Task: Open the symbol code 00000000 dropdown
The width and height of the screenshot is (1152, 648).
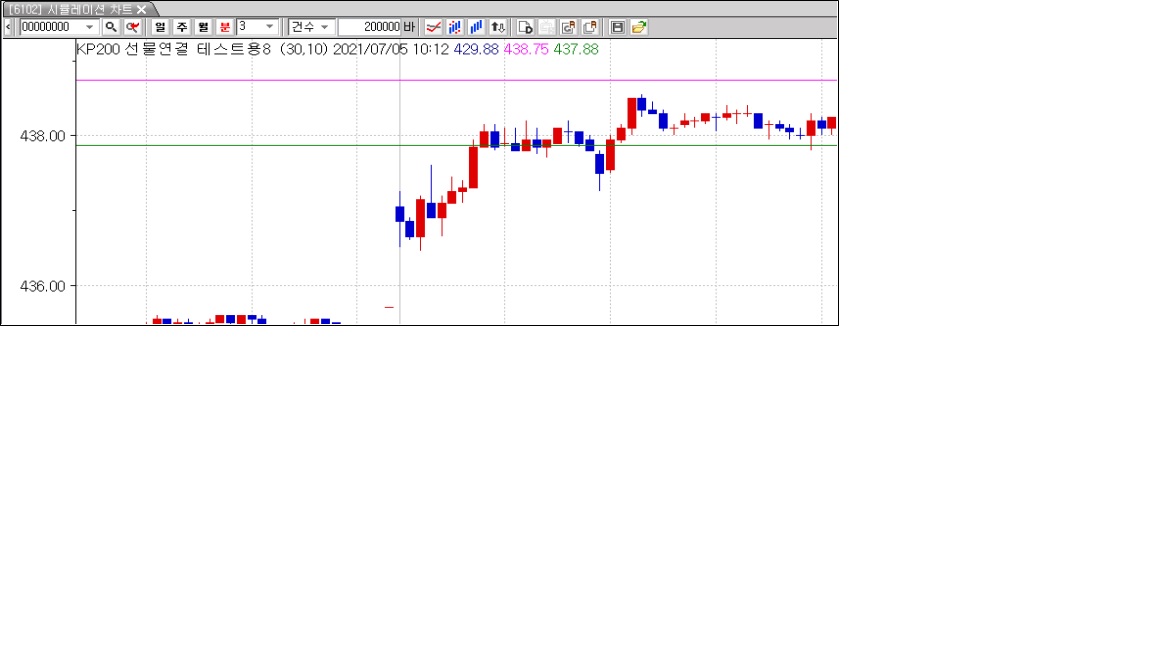Action: [90, 27]
